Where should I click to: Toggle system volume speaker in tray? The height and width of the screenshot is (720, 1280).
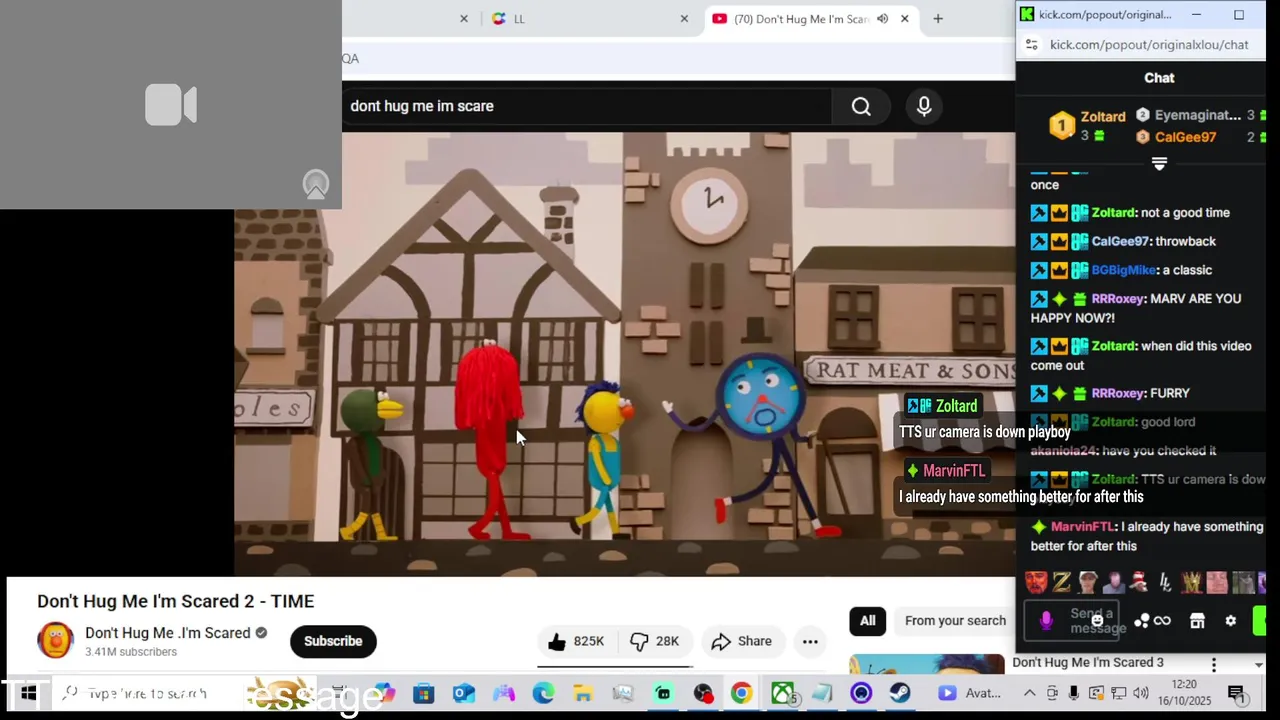click(1141, 693)
